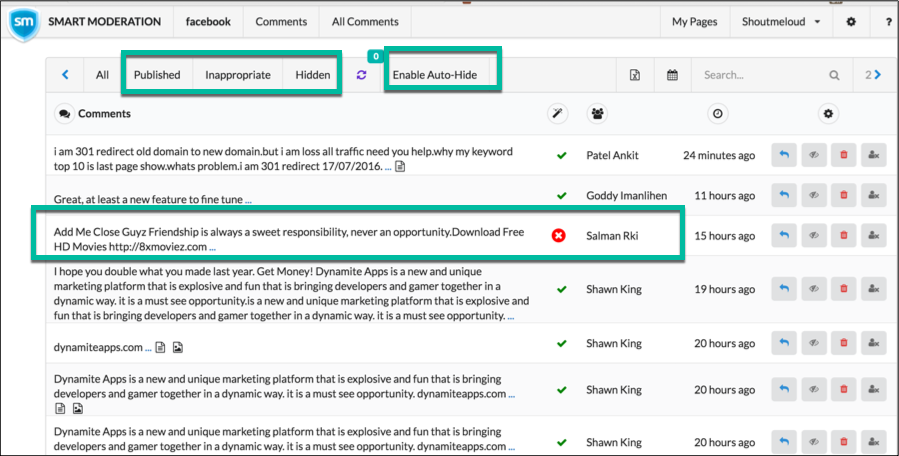Ban user Goddy Imanlihen via user-x icon

873,195
